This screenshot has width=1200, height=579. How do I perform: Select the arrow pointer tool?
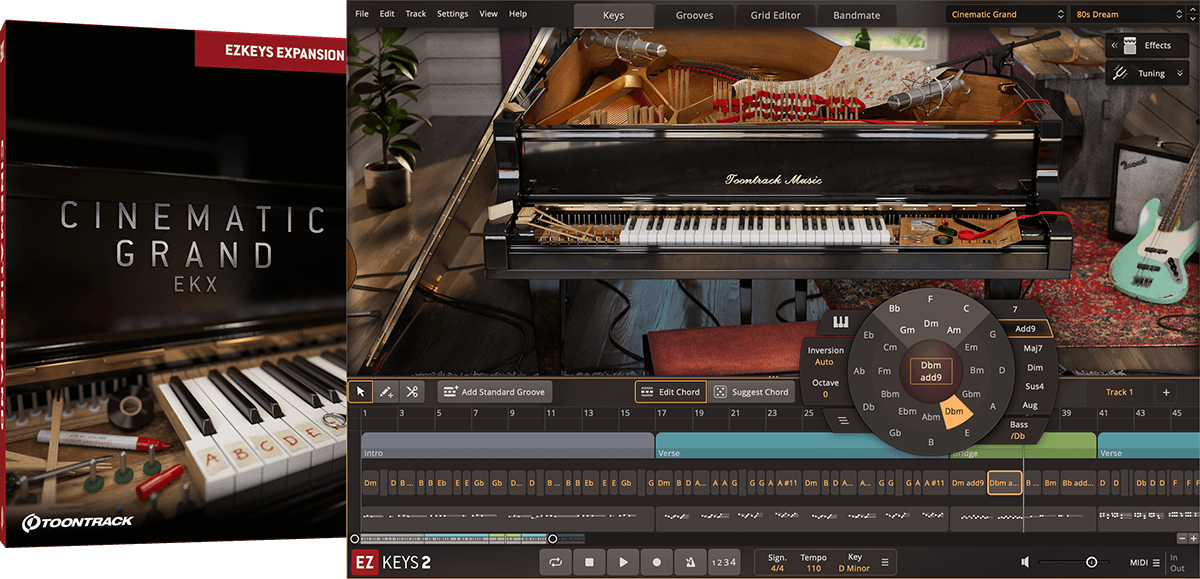pyautogui.click(x=361, y=392)
